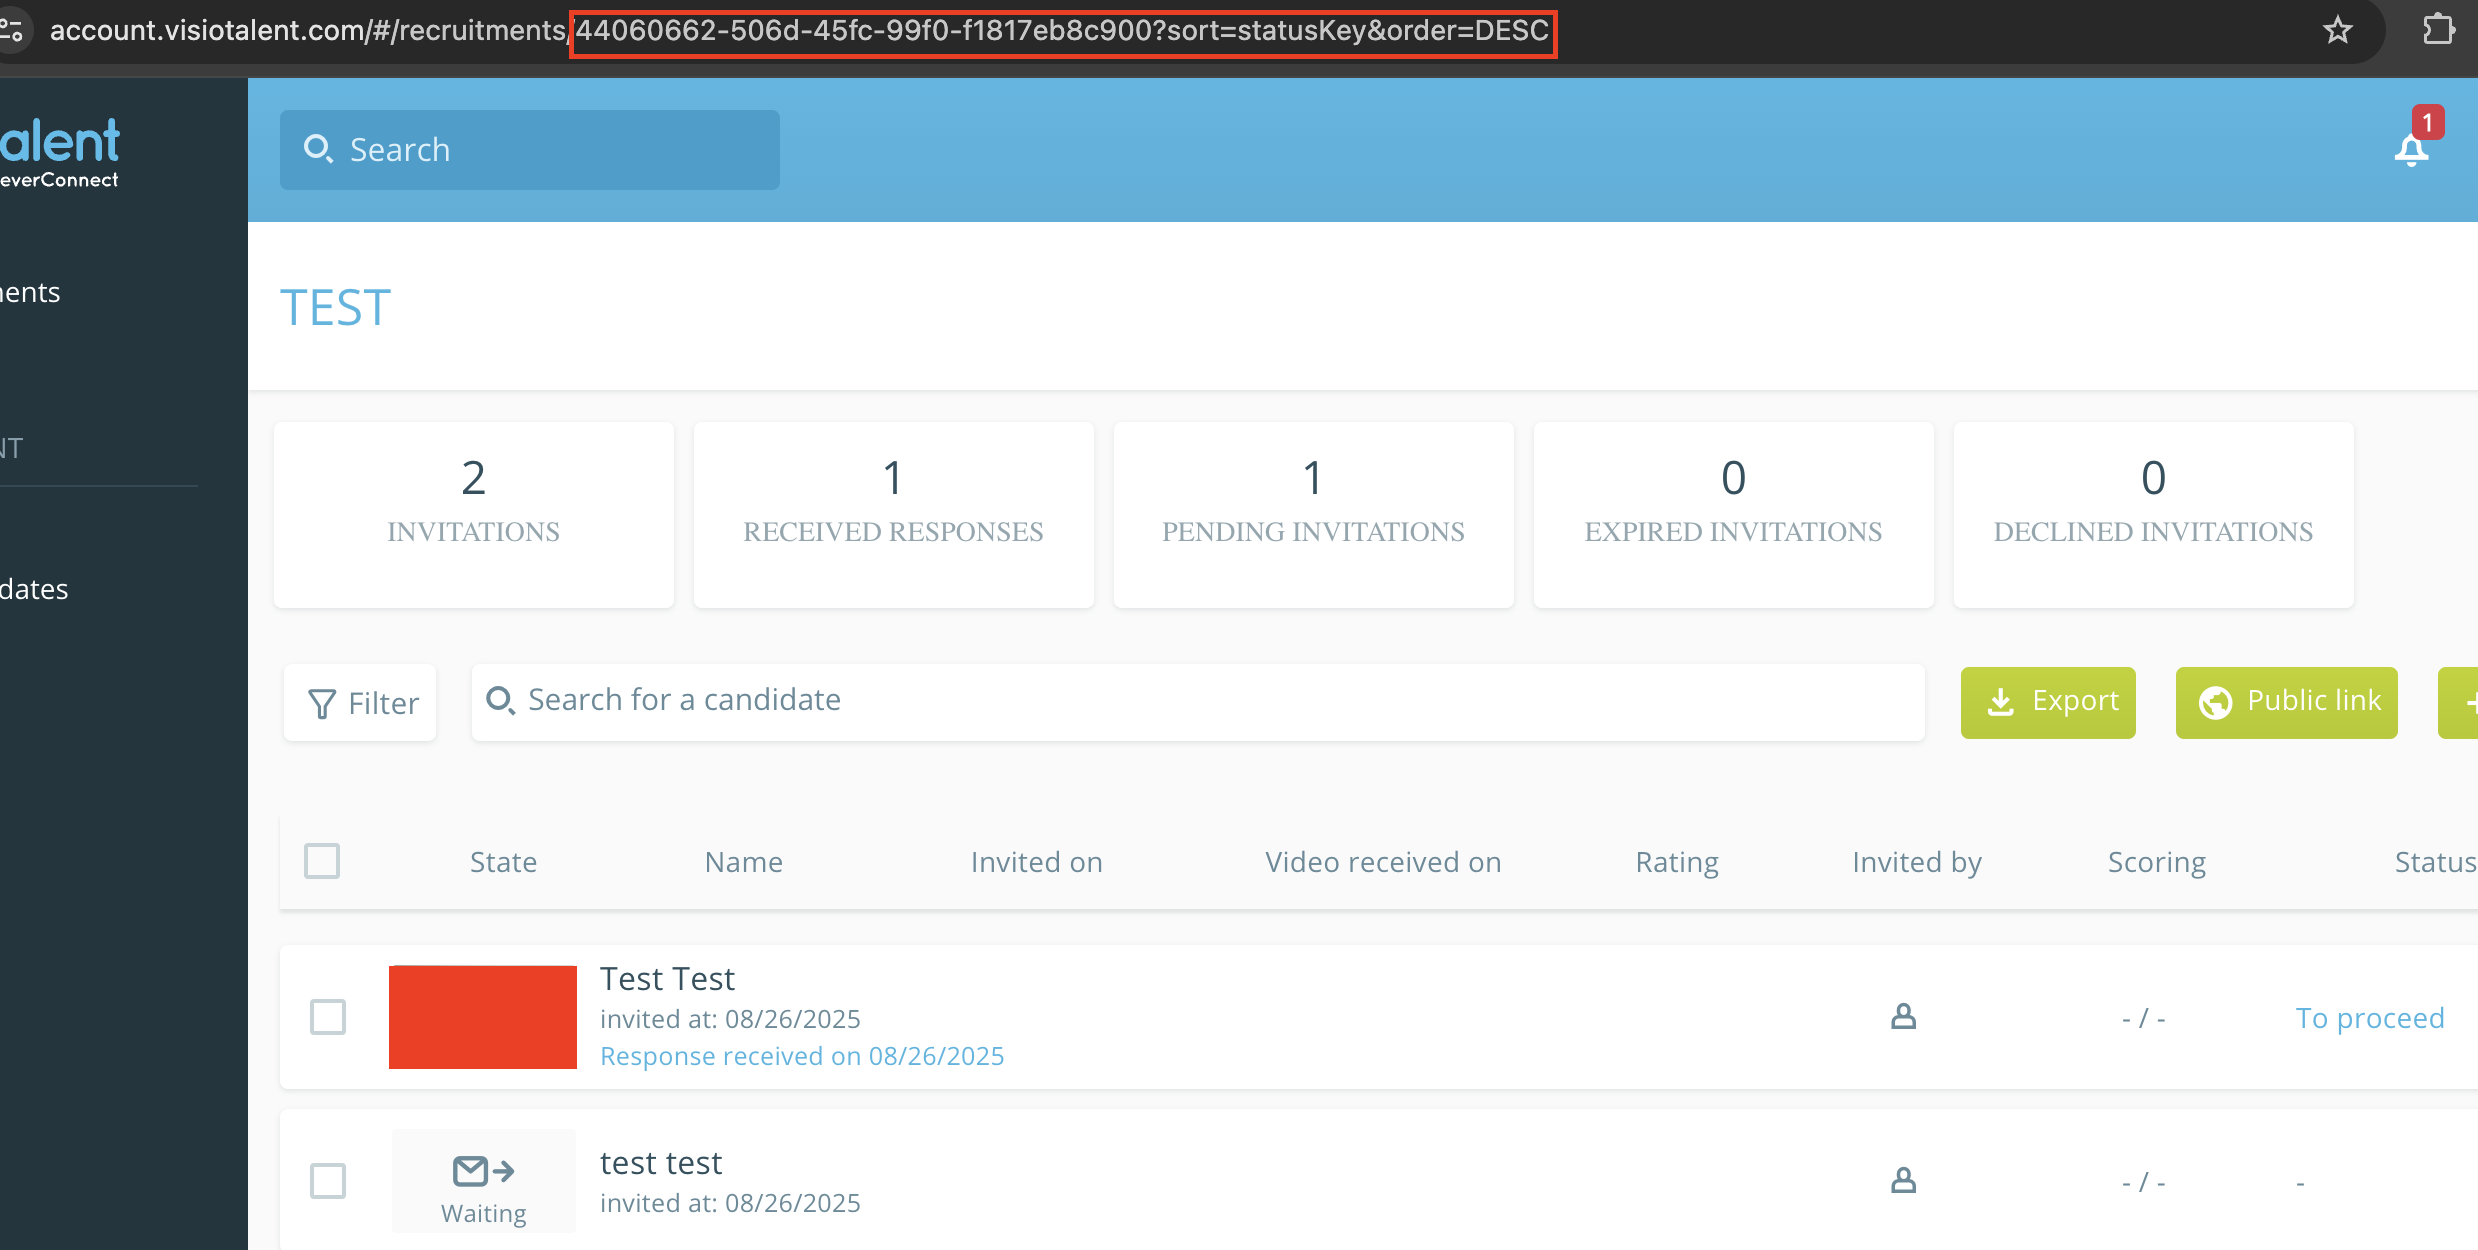Check the waiting test test candidate checkbox
The width and height of the screenshot is (2478, 1250).
tap(328, 1181)
